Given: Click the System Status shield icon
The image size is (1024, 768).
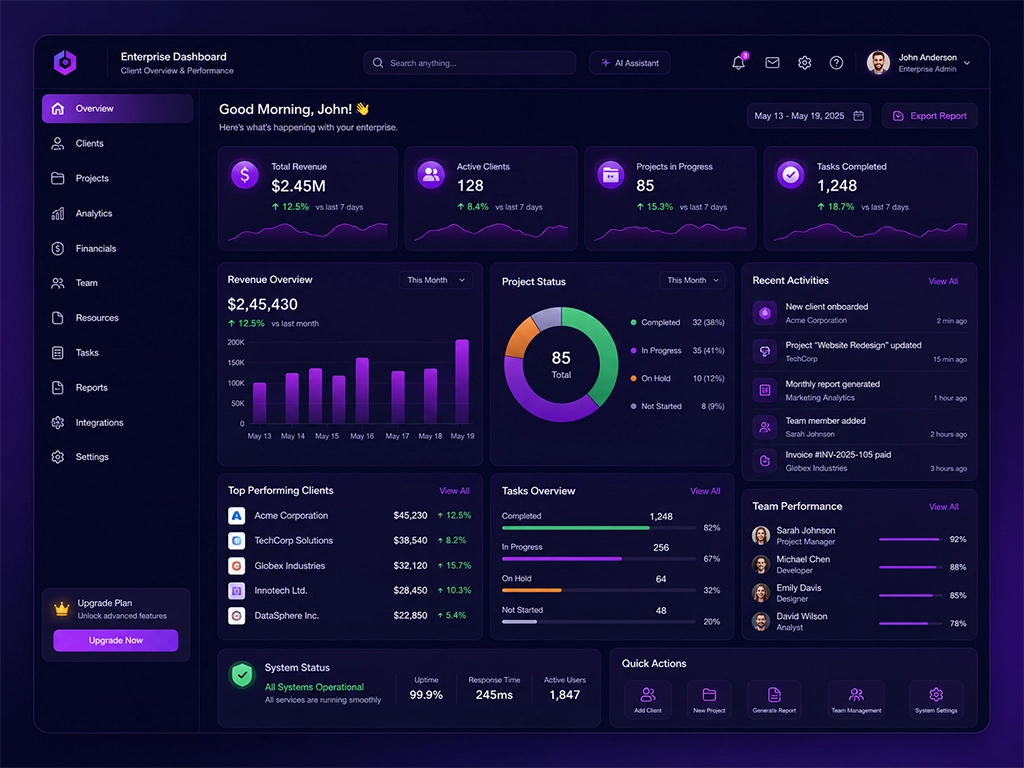Looking at the screenshot, I should coord(242,675).
